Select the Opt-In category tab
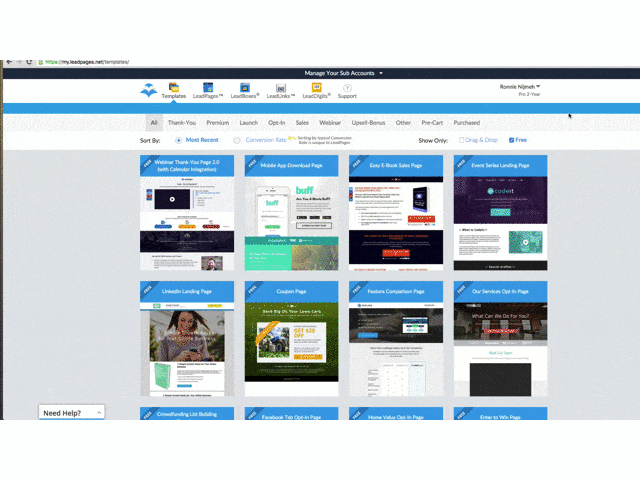640x480 pixels. [x=277, y=122]
